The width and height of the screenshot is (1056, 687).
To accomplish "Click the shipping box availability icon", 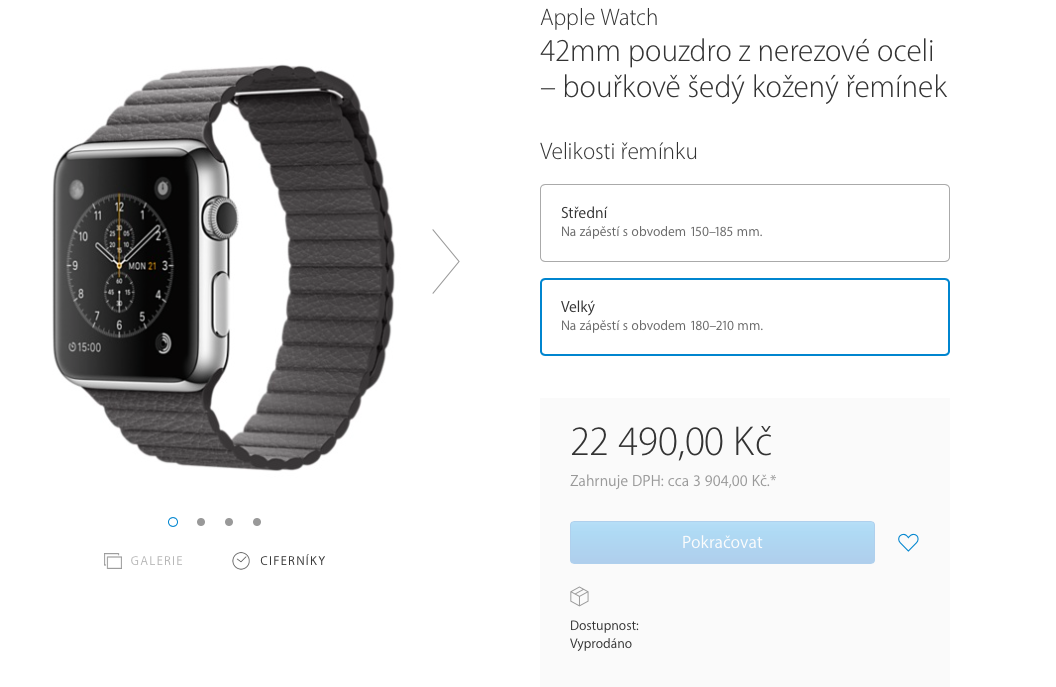I will tap(579, 596).
